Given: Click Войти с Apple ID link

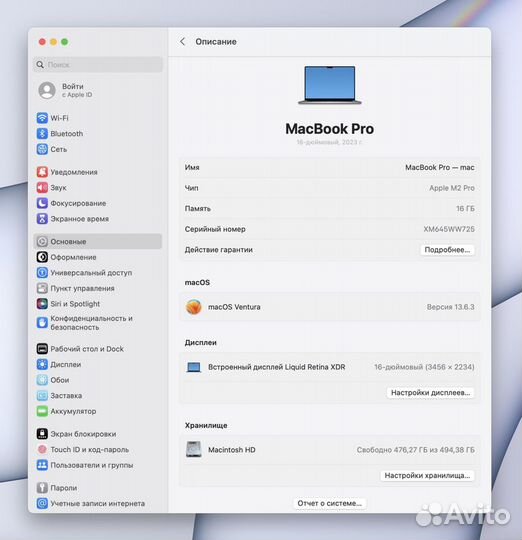Looking at the screenshot, I should point(77,90).
